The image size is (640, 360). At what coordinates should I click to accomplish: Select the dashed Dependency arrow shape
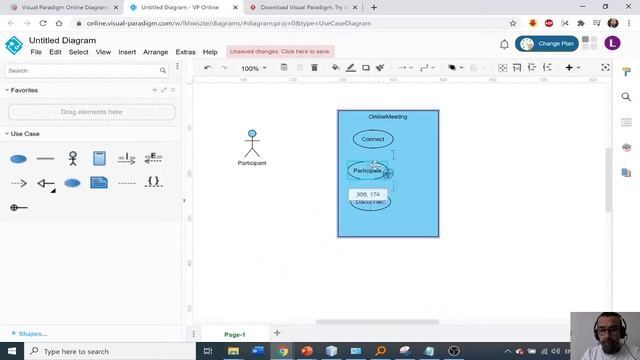pos(19,183)
